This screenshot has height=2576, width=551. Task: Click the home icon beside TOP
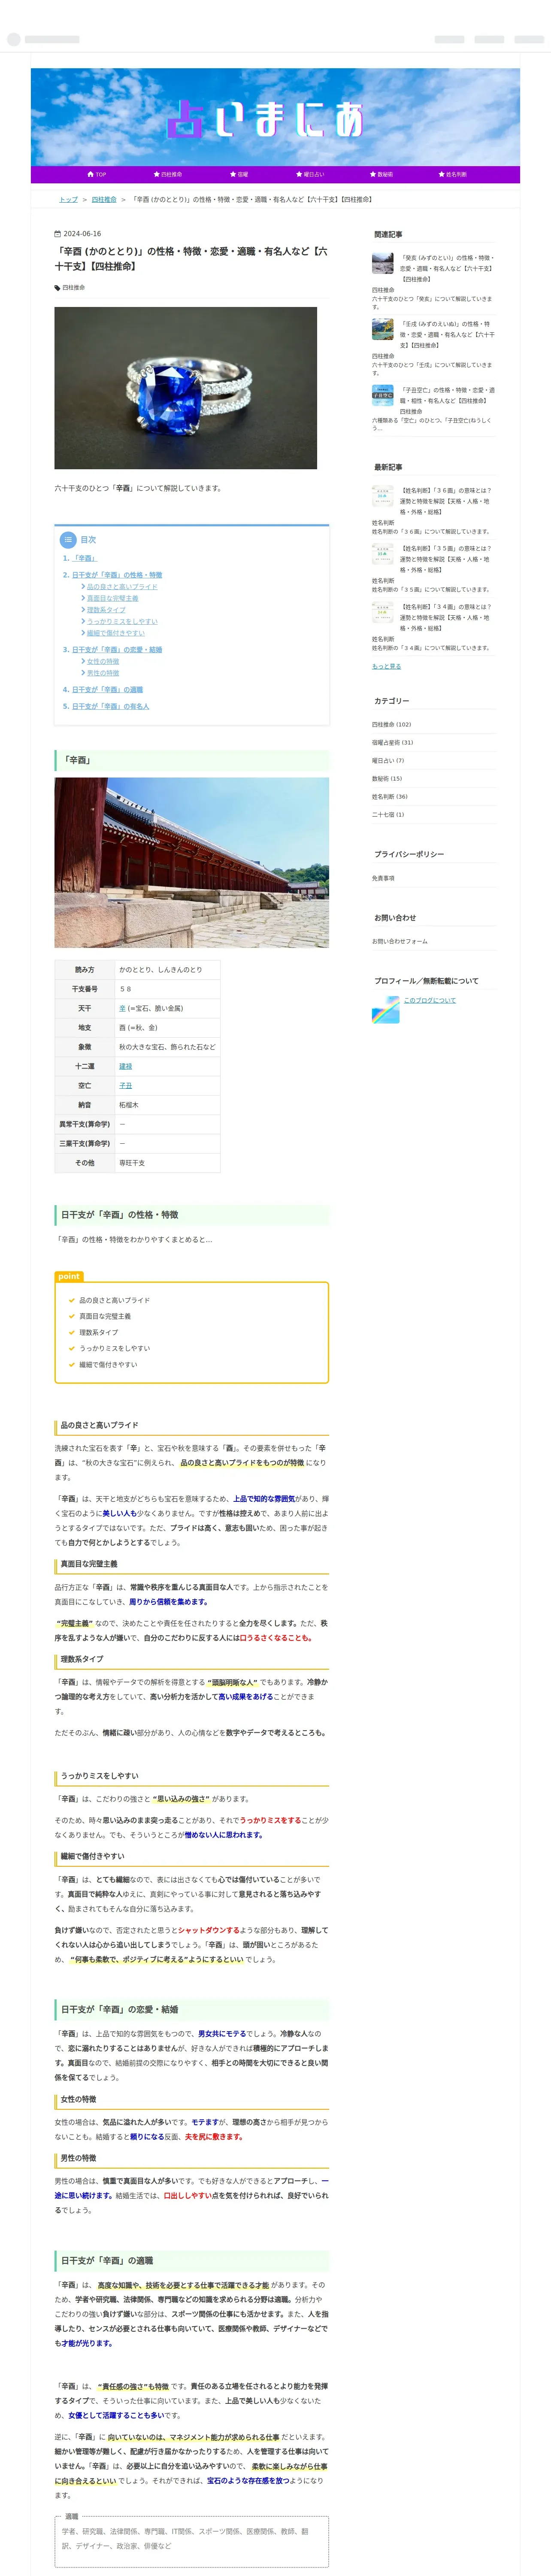coord(91,174)
